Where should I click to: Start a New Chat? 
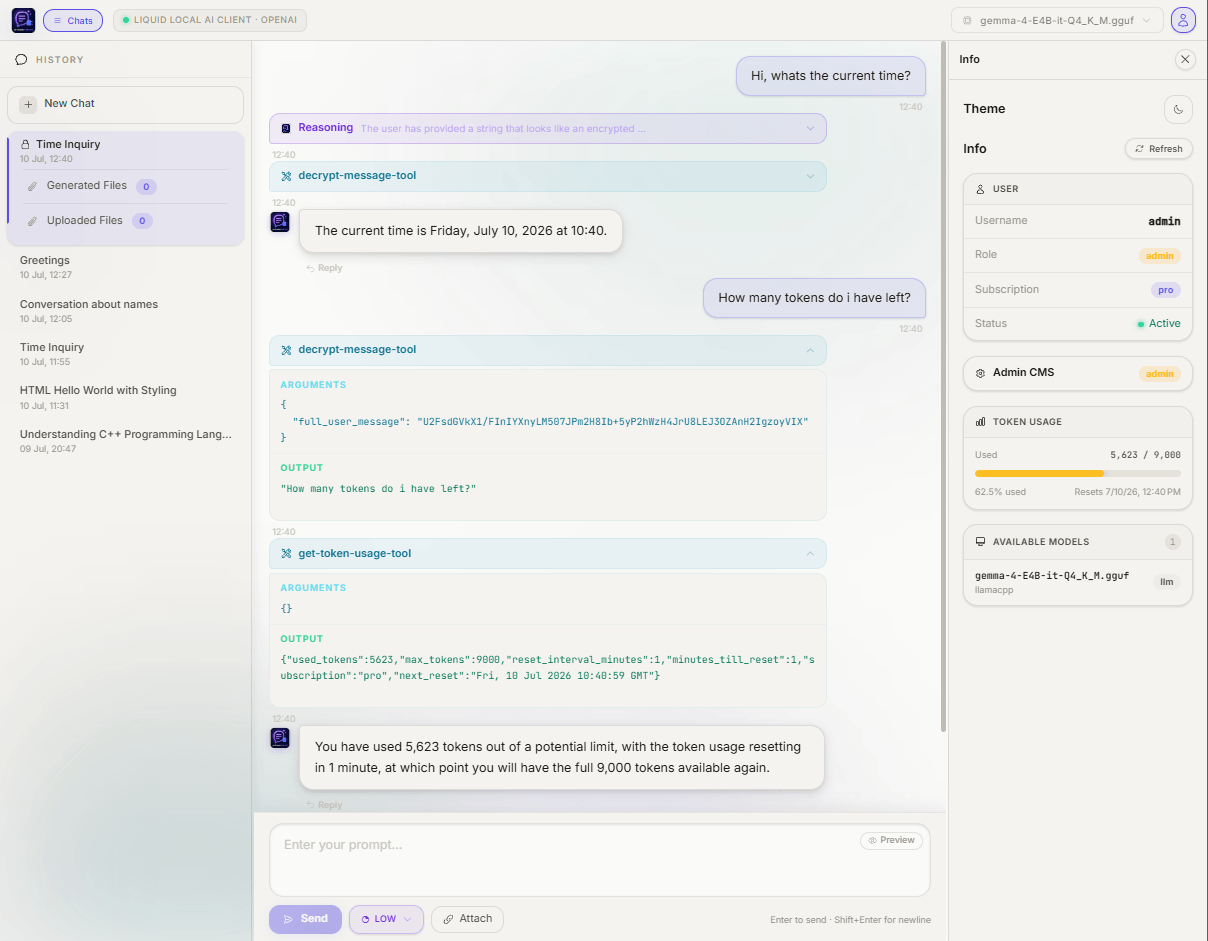(x=125, y=104)
